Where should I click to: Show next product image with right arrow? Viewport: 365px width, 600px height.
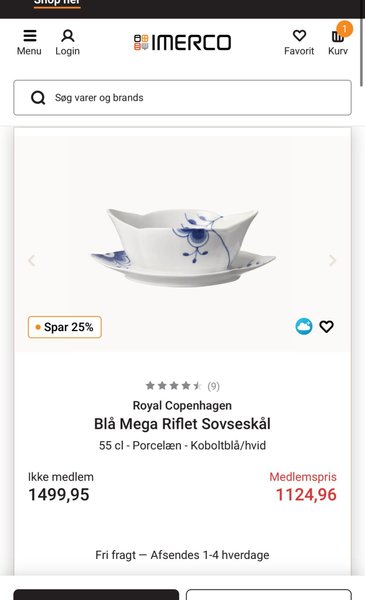tap(332, 261)
